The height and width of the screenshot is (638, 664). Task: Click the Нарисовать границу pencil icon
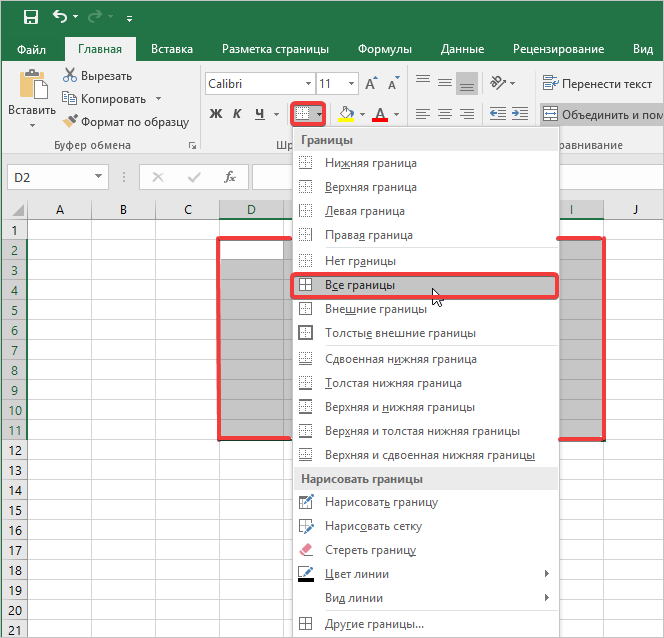pyautogui.click(x=306, y=502)
